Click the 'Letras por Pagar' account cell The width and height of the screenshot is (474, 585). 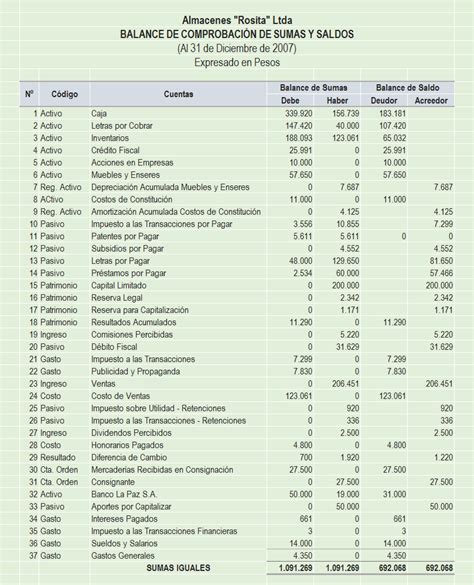point(120,261)
